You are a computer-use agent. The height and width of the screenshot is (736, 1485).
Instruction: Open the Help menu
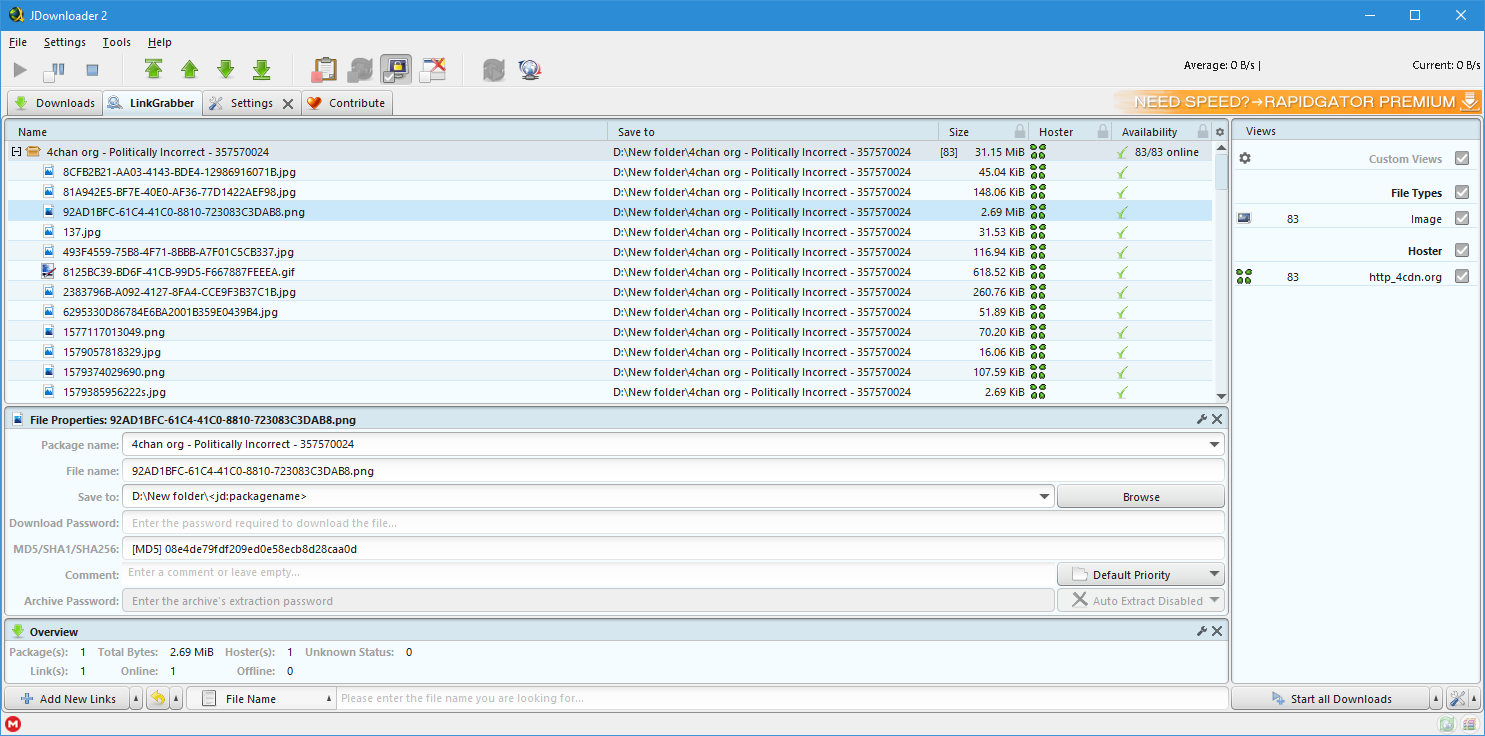pos(159,42)
